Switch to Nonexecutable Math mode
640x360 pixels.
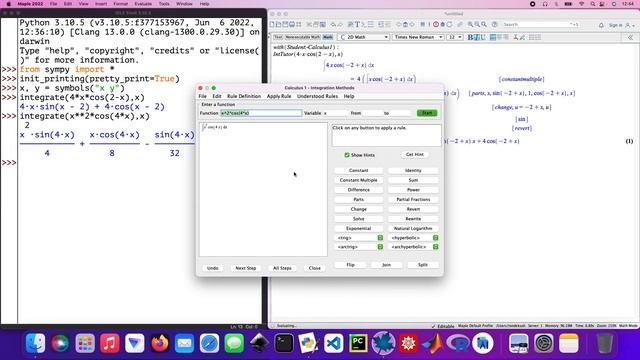(x=302, y=37)
